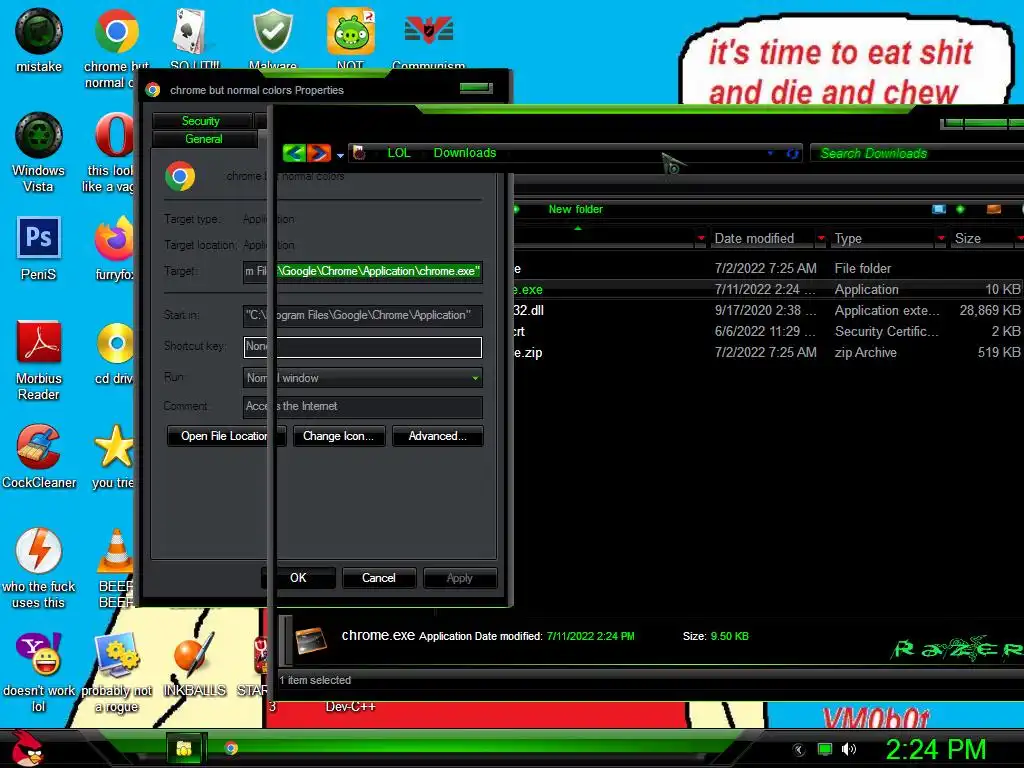1024x768 pixels.
Task: Click the Apply button
Action: (x=460, y=578)
